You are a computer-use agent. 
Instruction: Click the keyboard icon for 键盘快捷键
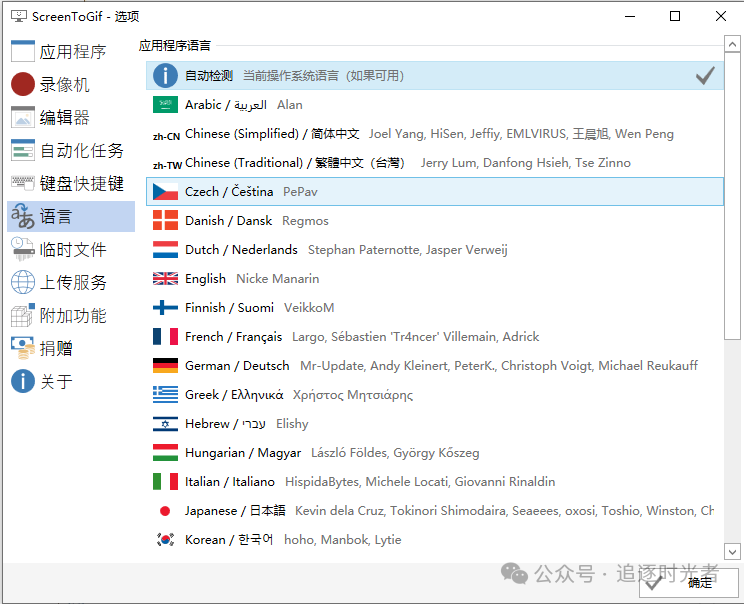click(x=23, y=182)
